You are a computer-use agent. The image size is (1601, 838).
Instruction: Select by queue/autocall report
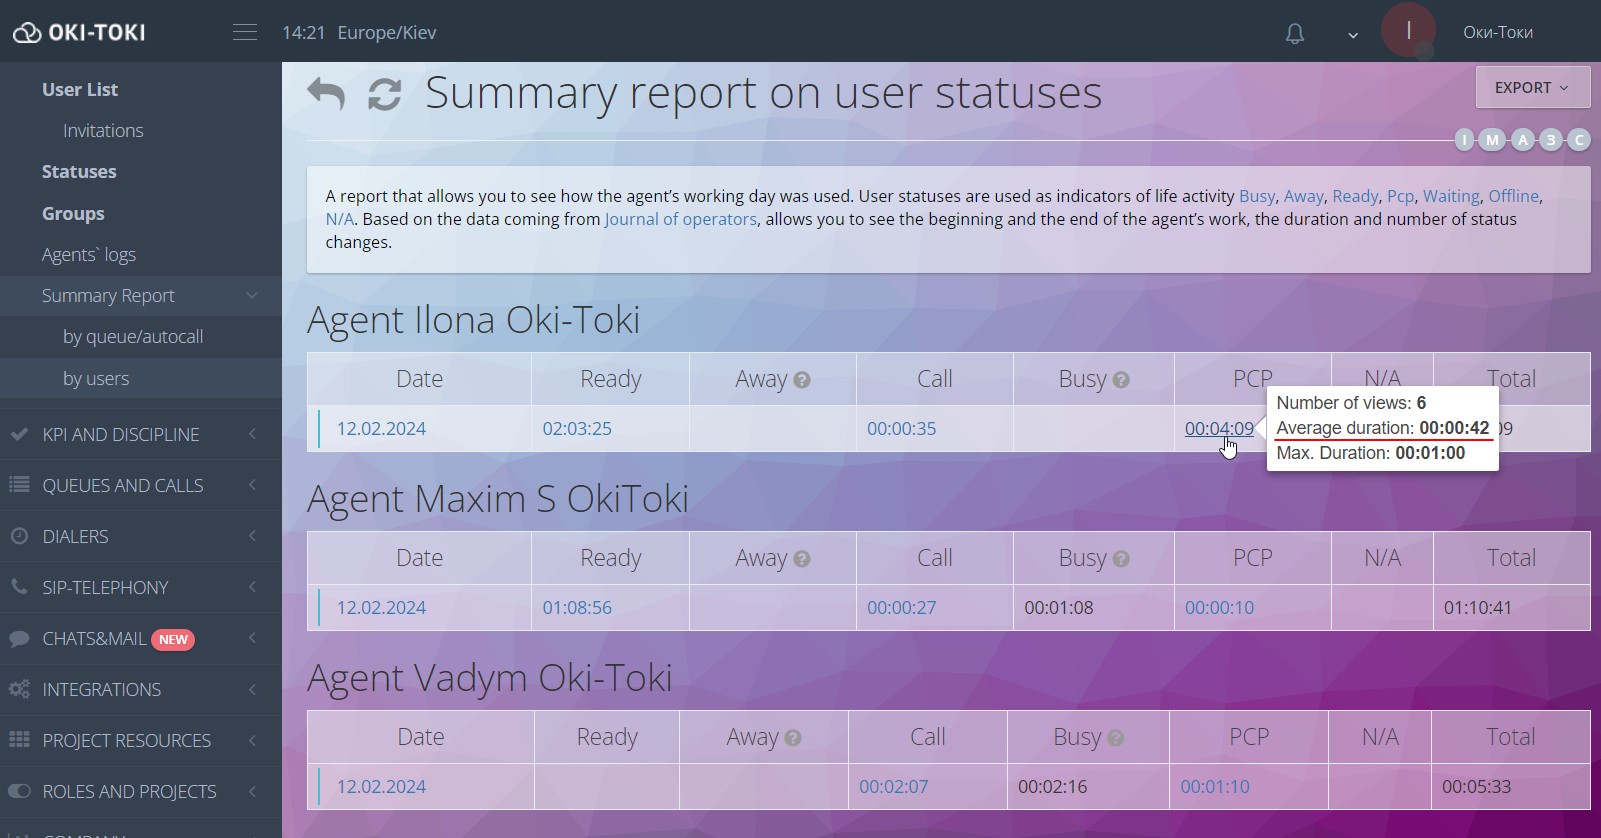click(x=133, y=337)
